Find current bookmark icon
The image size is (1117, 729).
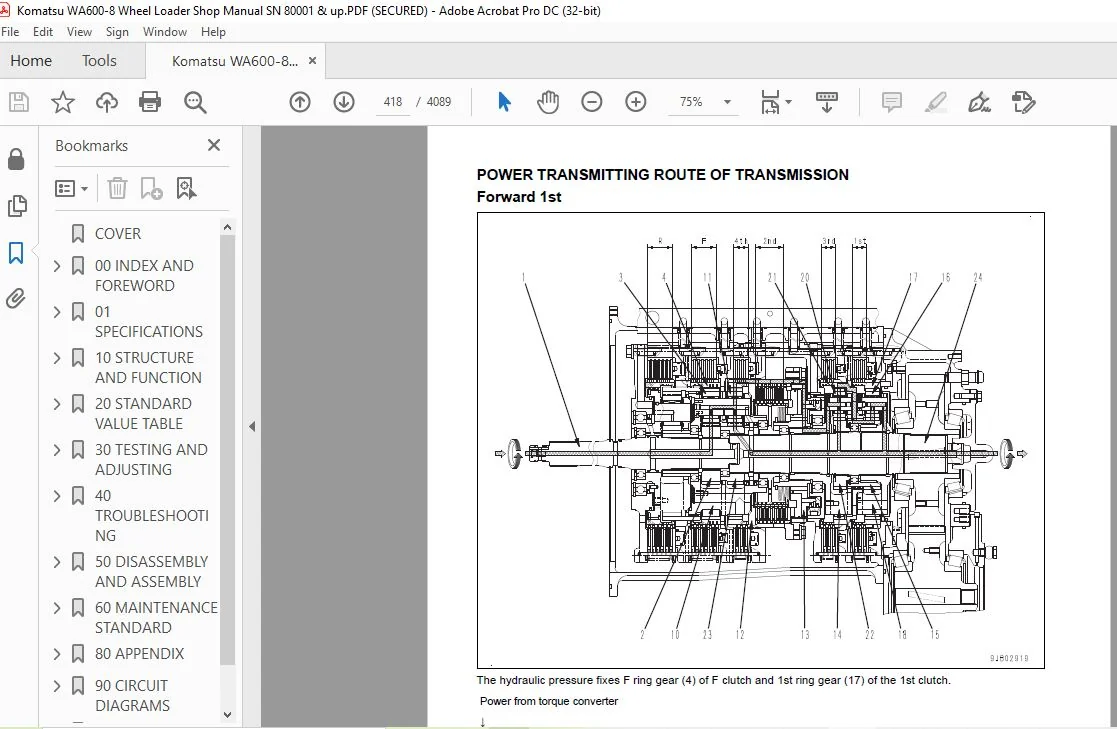[186, 188]
